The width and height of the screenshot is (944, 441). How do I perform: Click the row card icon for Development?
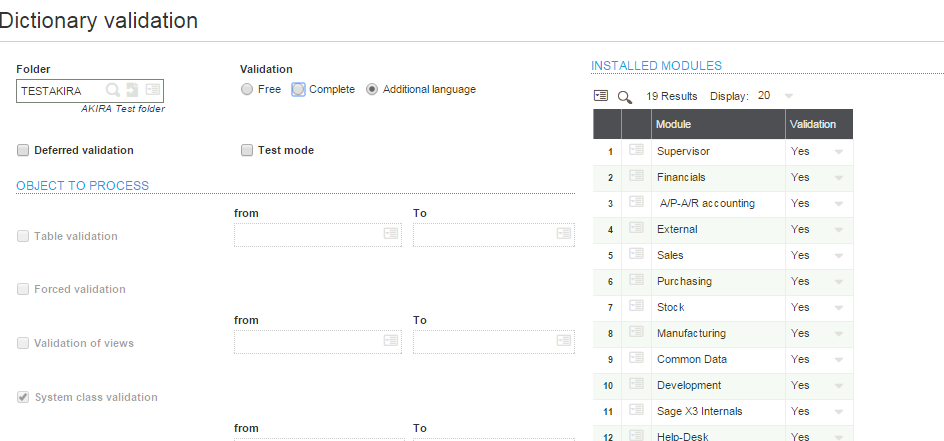click(x=636, y=385)
